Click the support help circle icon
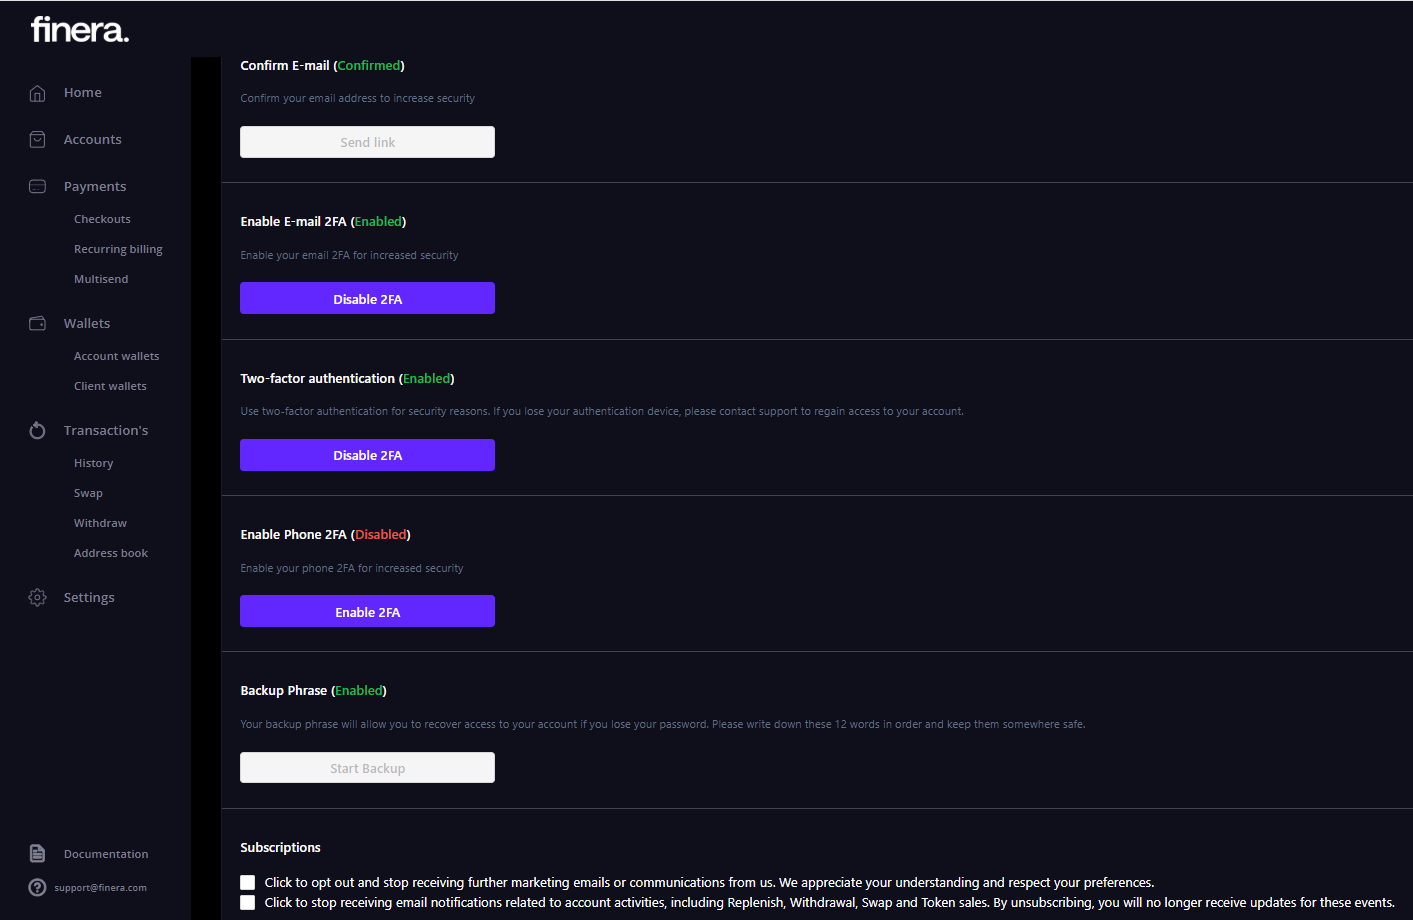Screen dimensions: 1413x920 38,888
